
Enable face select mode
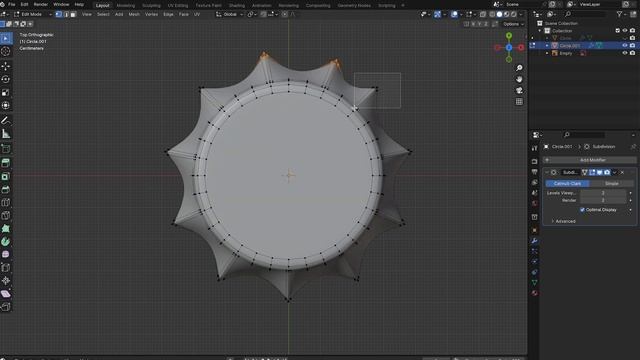click(x=73, y=14)
